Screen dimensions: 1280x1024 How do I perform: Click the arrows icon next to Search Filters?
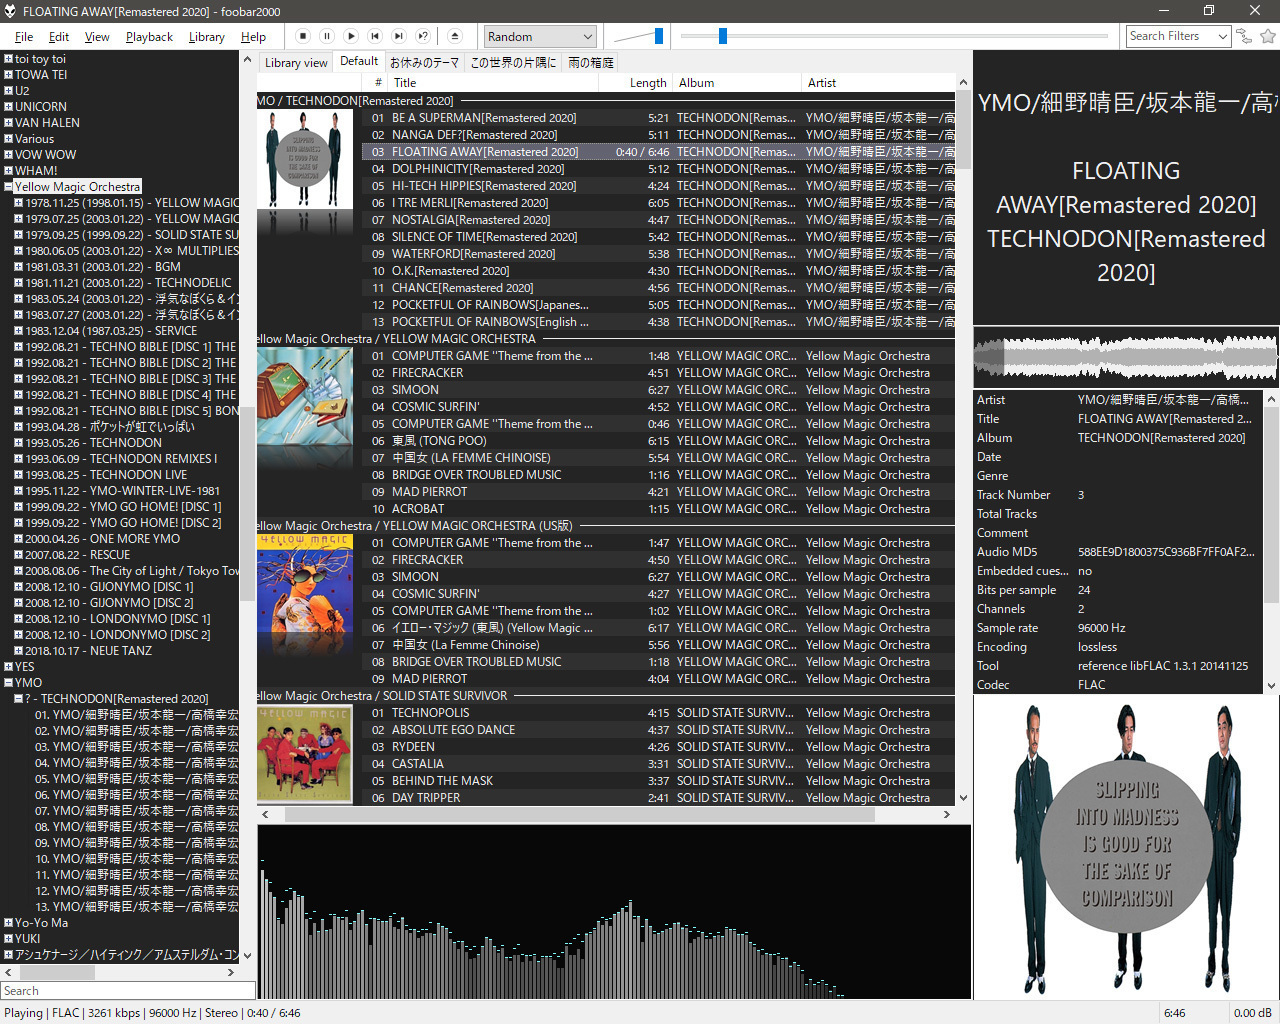[x=1244, y=36]
